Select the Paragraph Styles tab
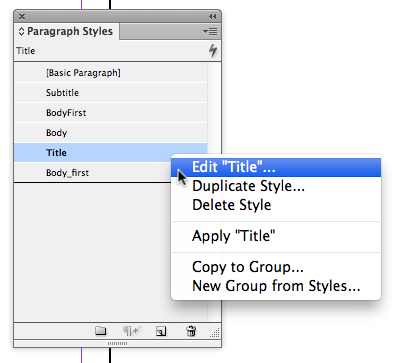The width and height of the screenshot is (401, 363). (66, 32)
